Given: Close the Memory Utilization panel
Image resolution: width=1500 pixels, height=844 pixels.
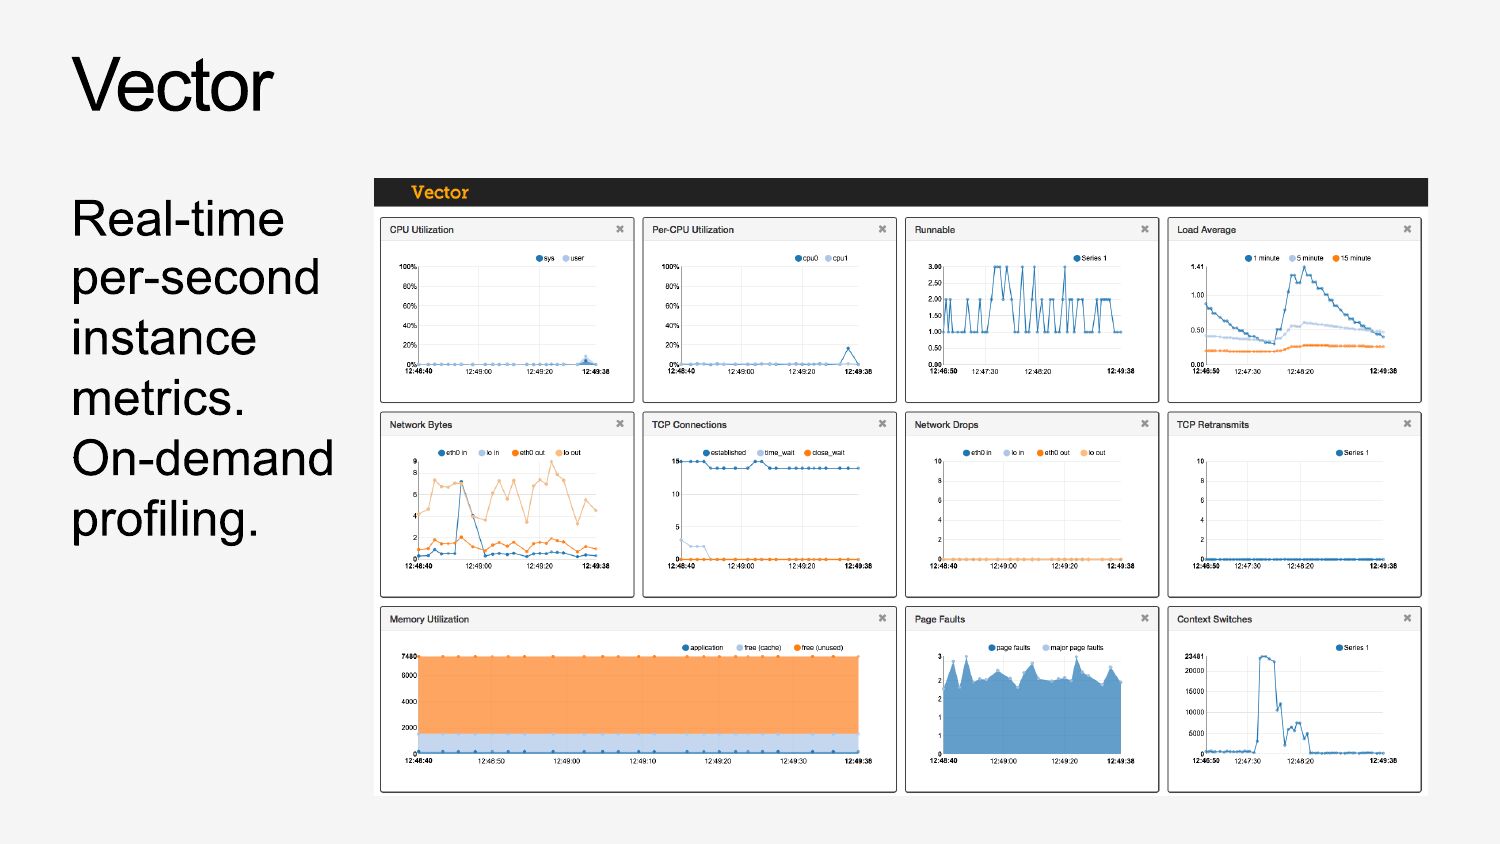Looking at the screenshot, I should click(x=882, y=618).
